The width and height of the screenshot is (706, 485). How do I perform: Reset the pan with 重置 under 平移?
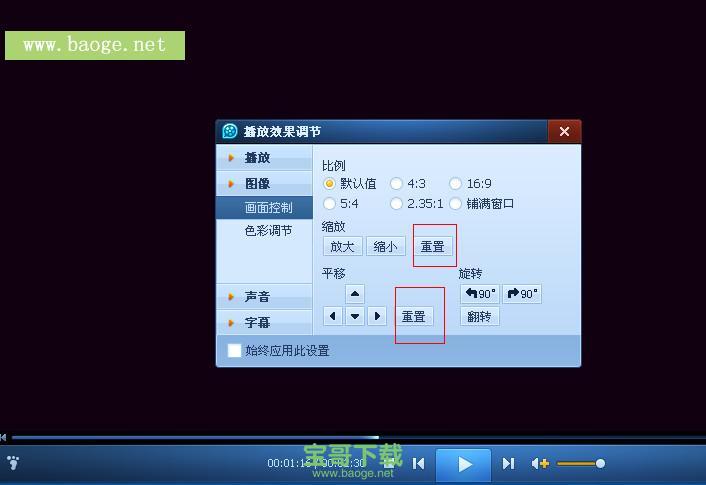[414, 316]
